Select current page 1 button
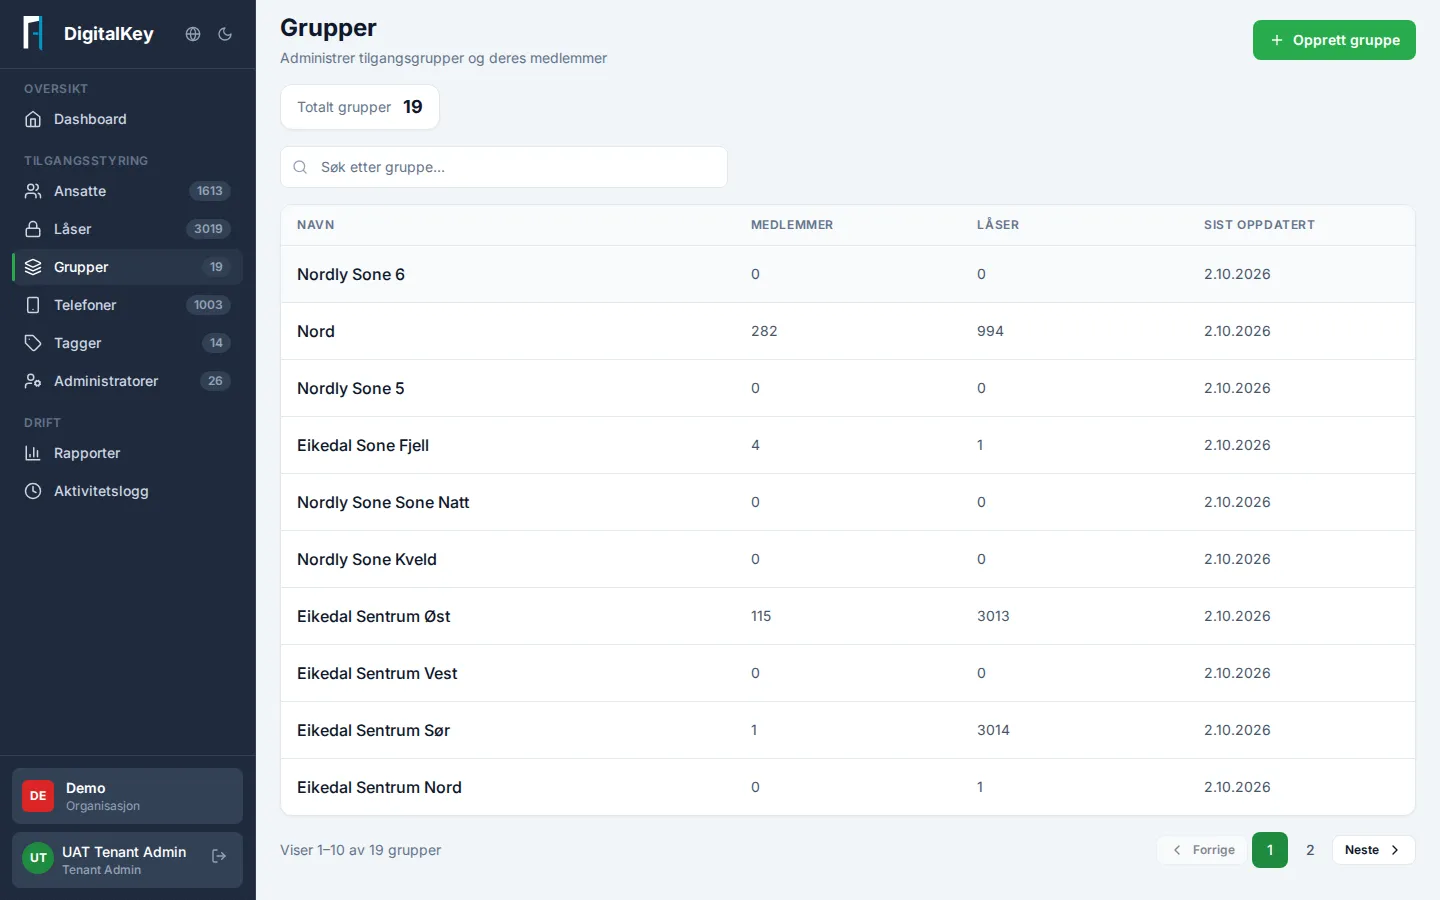1440x900 pixels. (x=1270, y=850)
